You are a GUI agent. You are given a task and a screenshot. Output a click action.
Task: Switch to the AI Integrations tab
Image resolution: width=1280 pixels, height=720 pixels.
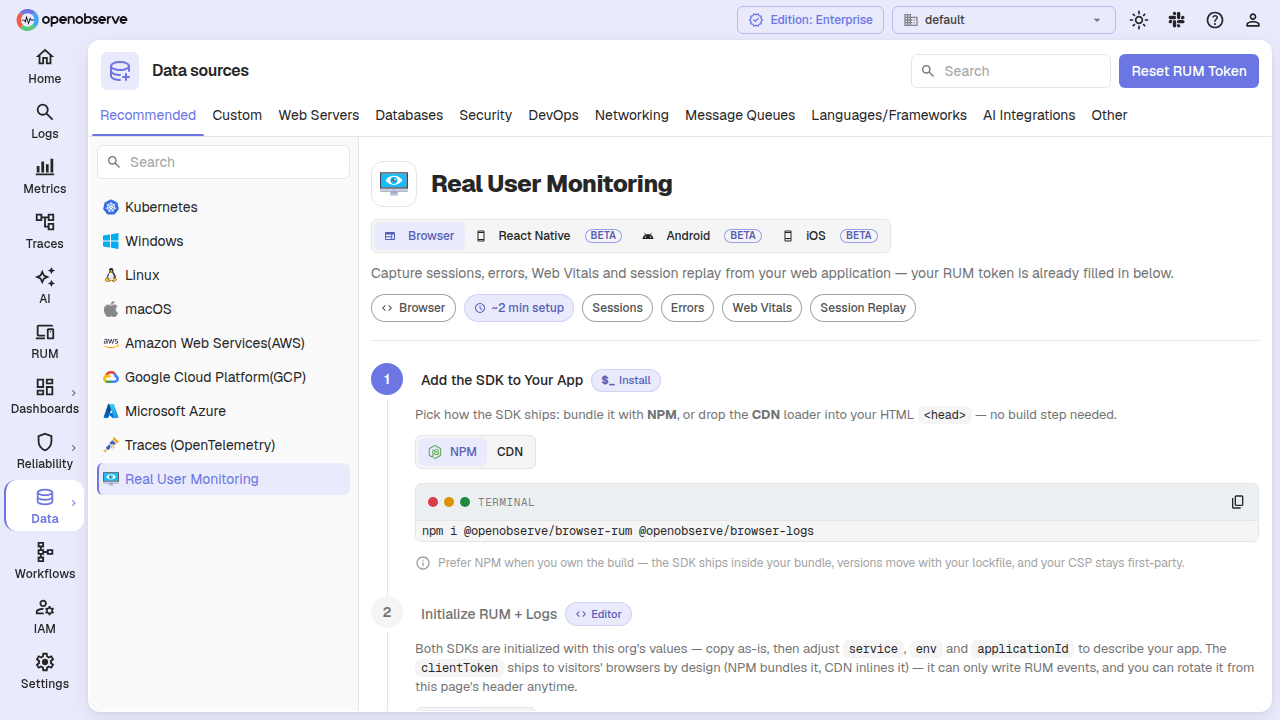pyautogui.click(x=1029, y=115)
